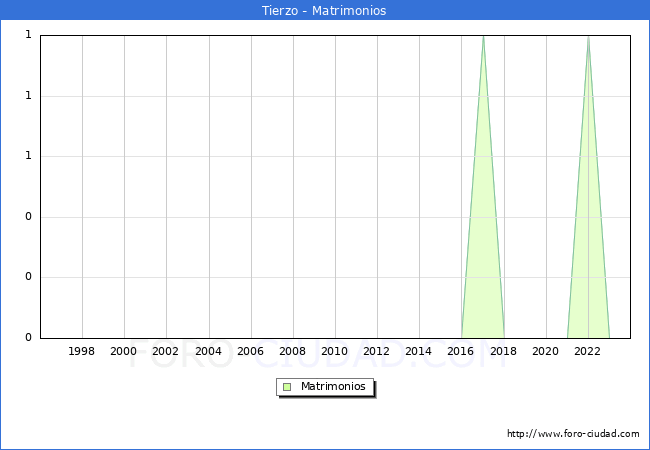Viewport: 650px width, 450px height.
Task: Click the green Matrimonios legend swatch
Action: pos(287,387)
